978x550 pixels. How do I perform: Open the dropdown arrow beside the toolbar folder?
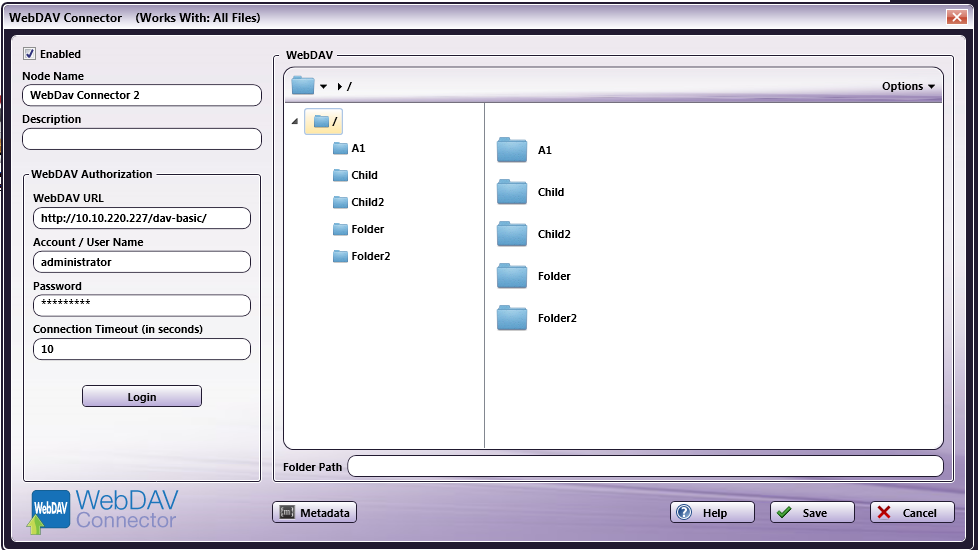click(323, 86)
